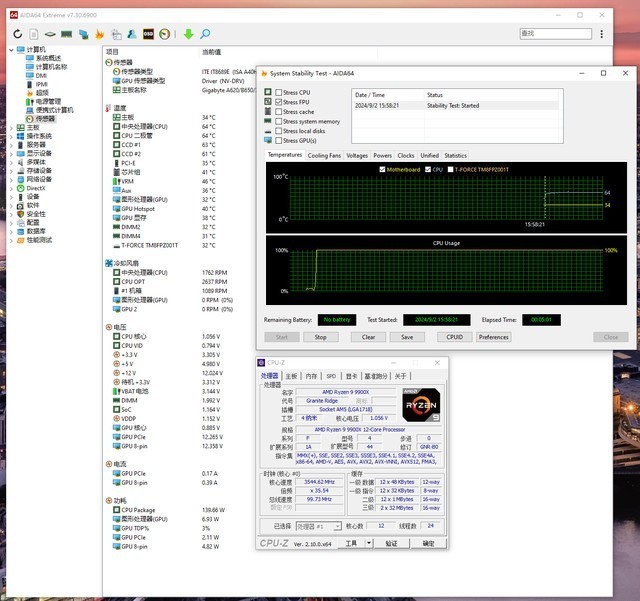Open the CPU-Z 工具 dropdown arrow
640x601 pixels.
[x=369, y=543]
